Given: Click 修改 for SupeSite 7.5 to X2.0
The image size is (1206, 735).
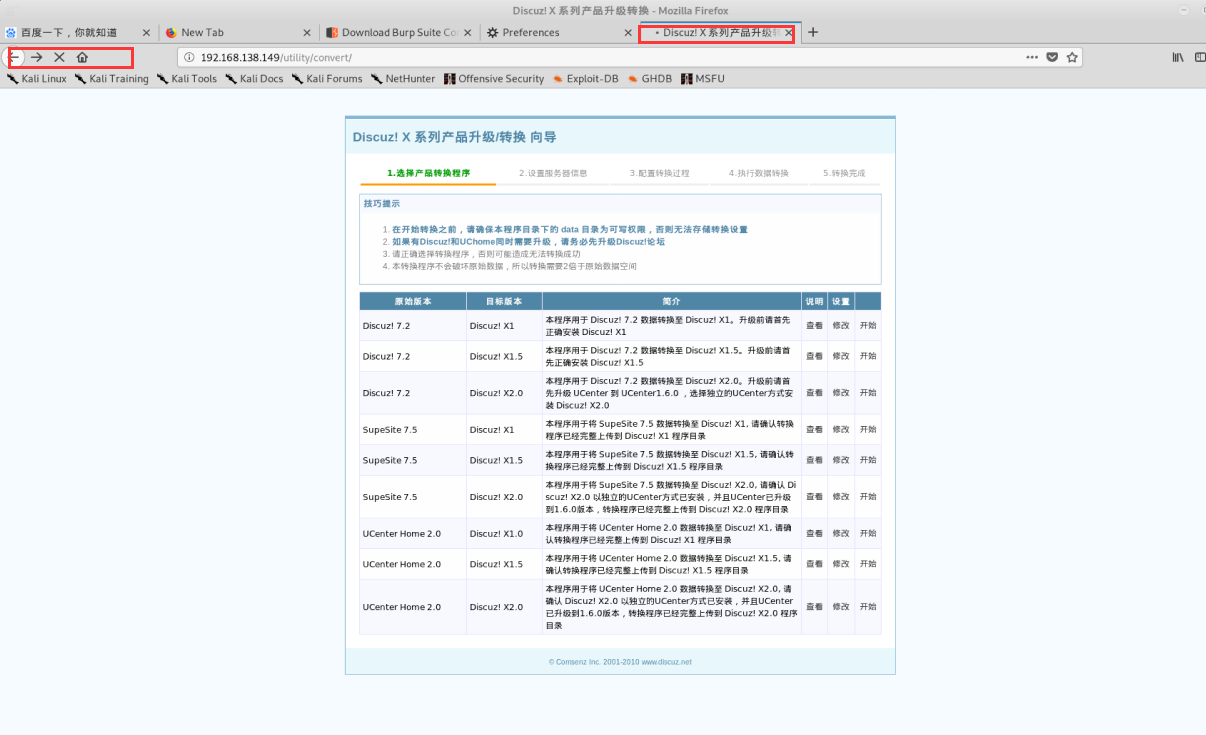Looking at the screenshot, I should [x=841, y=497].
